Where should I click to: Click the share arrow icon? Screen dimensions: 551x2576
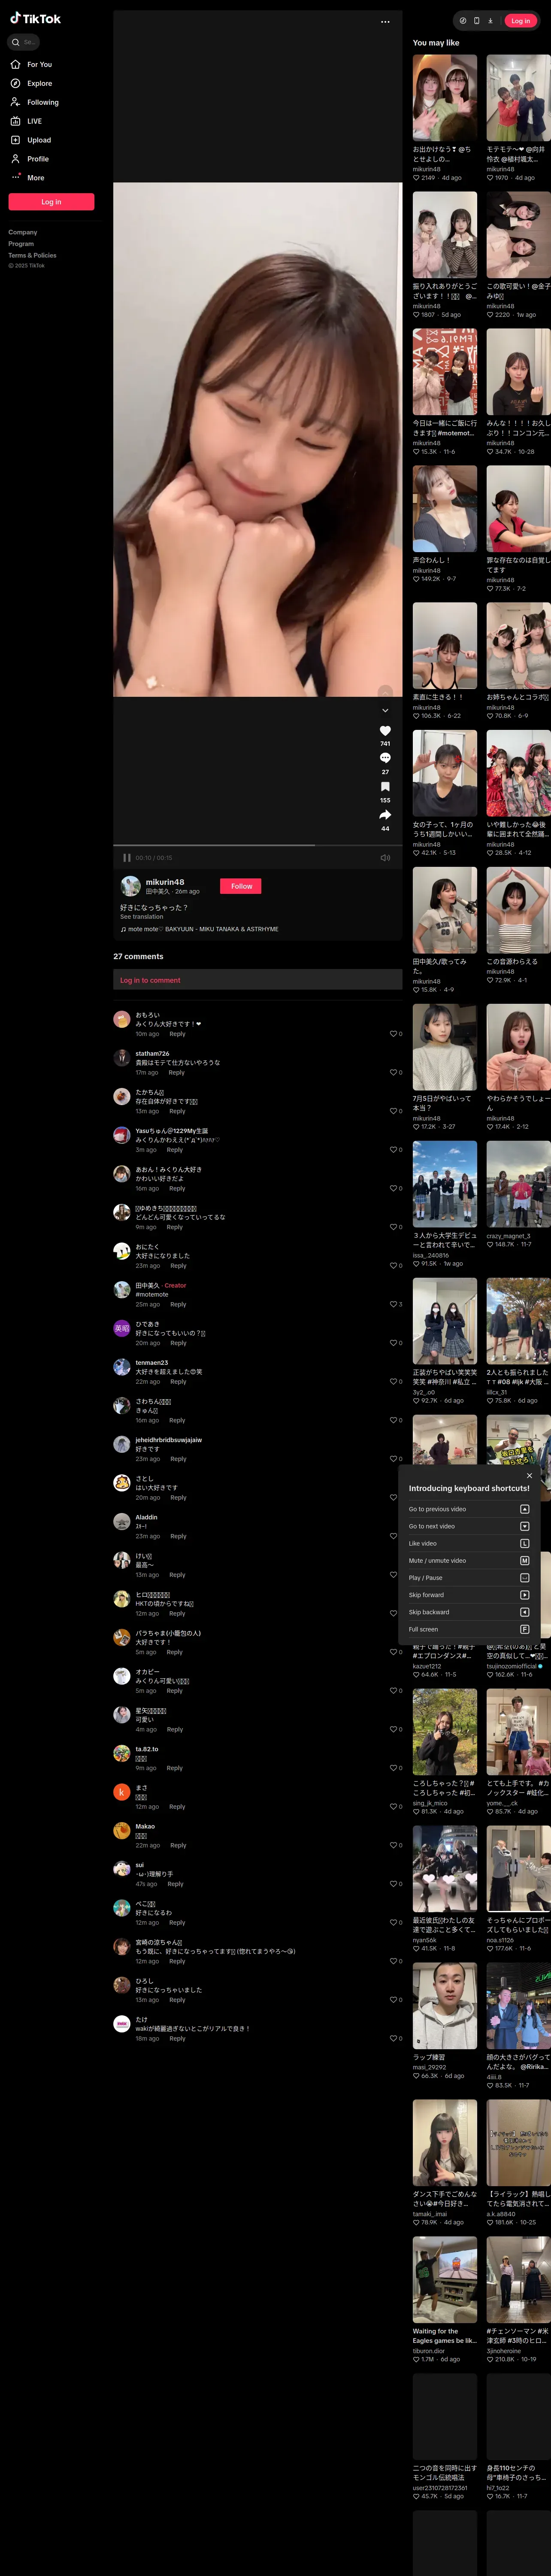coord(385,815)
